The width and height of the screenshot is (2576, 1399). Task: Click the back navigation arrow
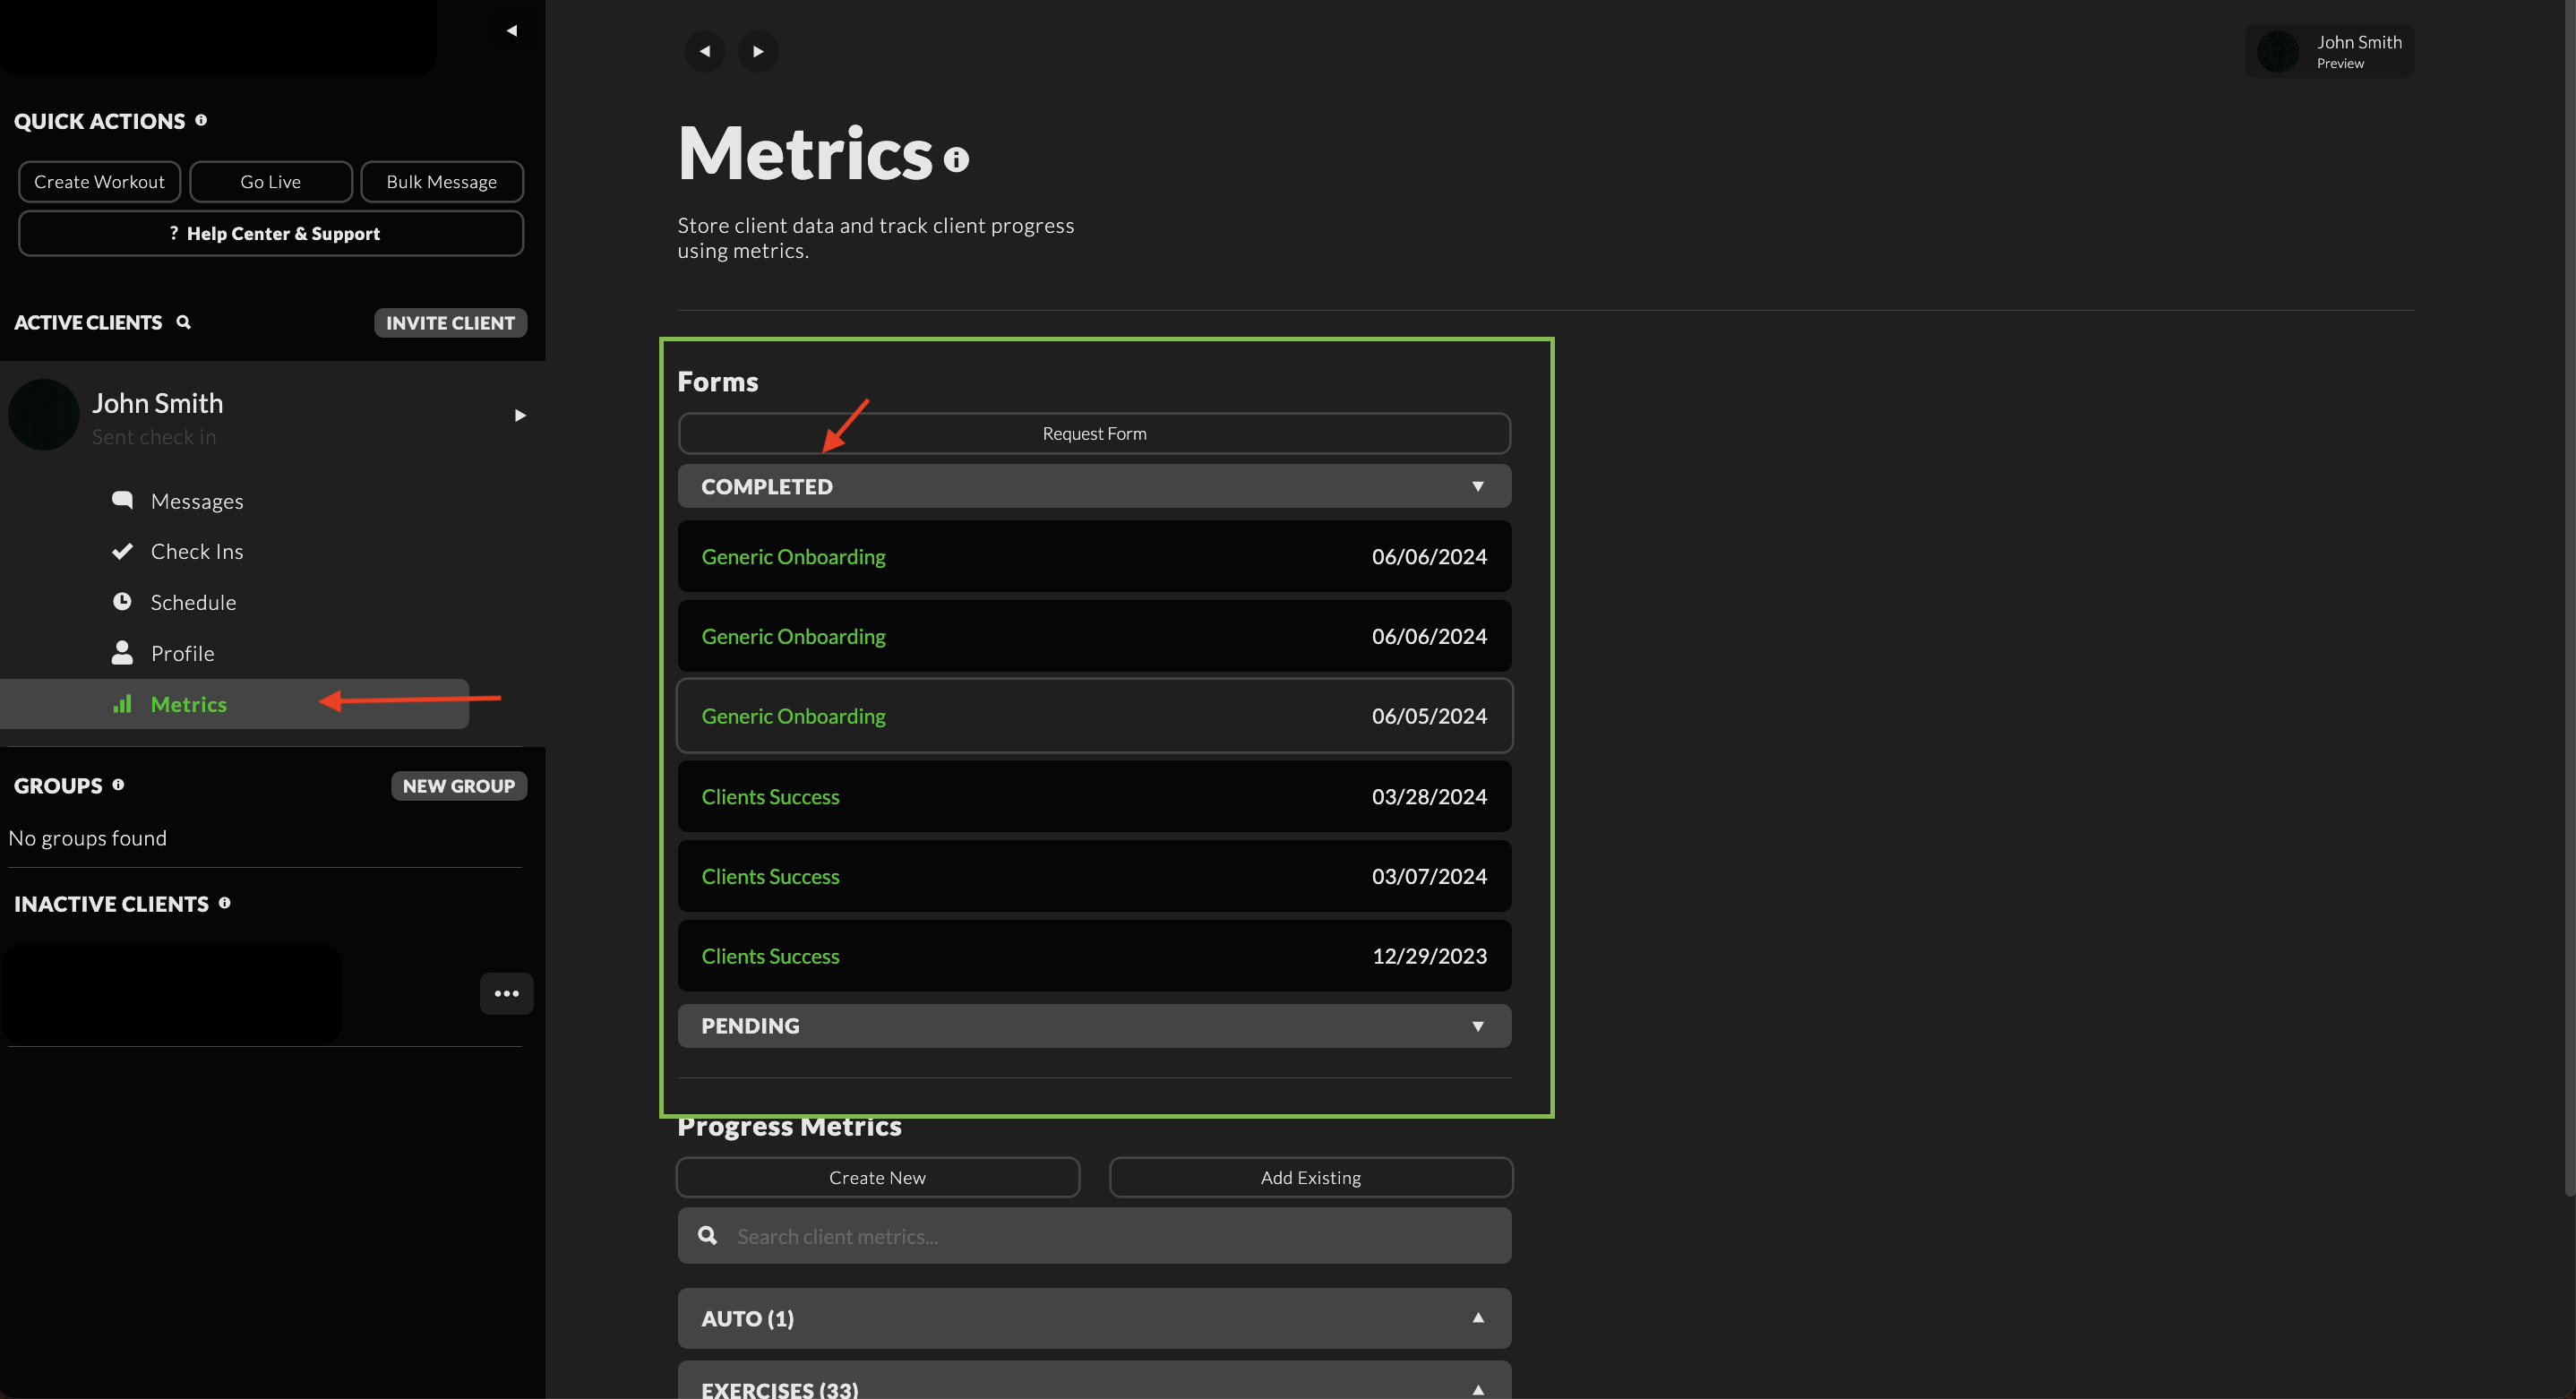[704, 51]
